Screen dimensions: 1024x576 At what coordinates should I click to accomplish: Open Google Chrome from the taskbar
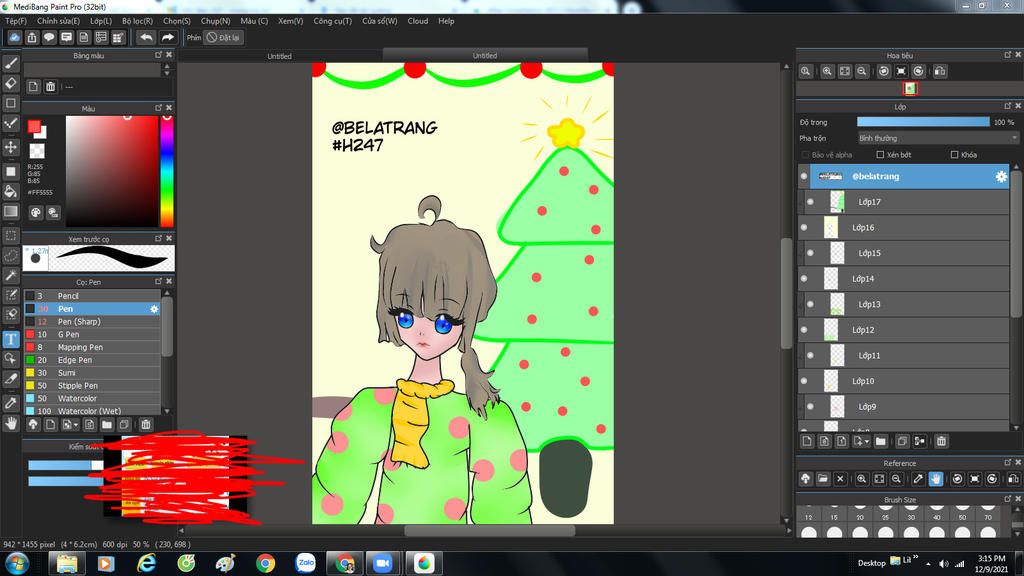(266, 563)
